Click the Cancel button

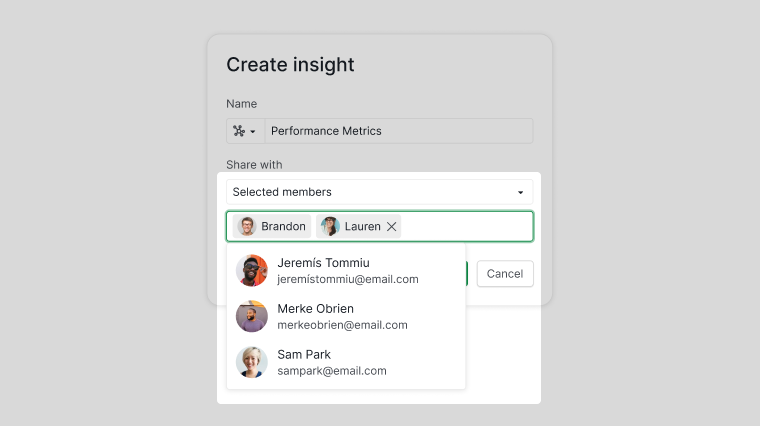505,274
